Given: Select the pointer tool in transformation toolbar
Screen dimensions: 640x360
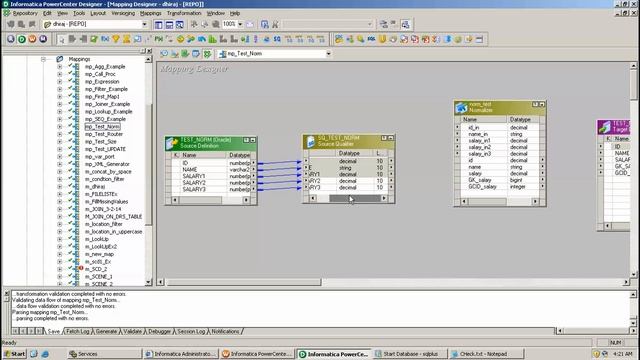Looking at the screenshot, I should 62,39.
